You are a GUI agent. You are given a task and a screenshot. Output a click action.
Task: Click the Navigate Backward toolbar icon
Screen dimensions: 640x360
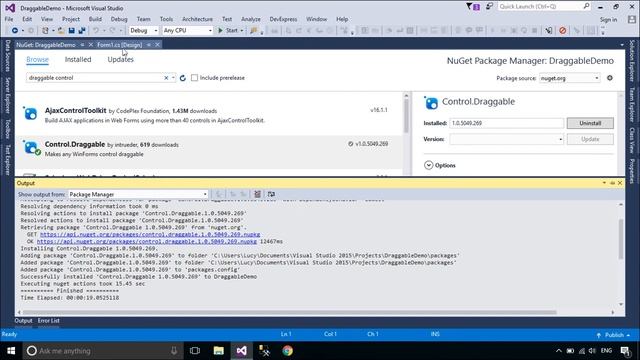tap(15, 31)
